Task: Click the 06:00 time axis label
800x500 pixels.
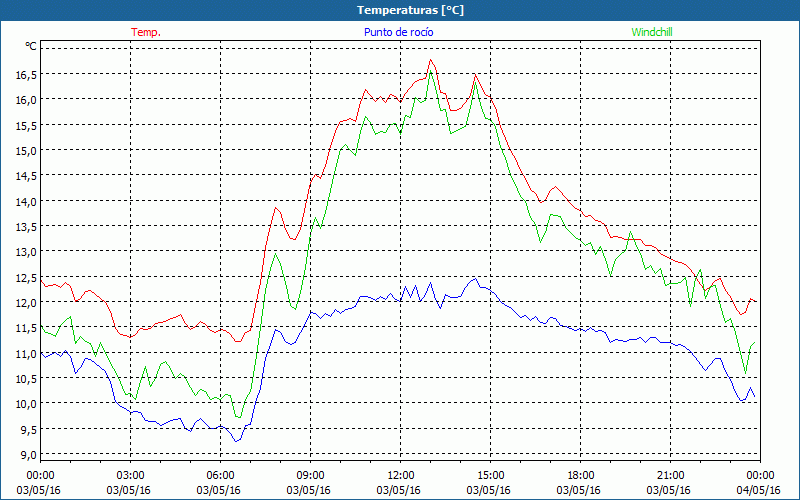Action: pos(219,476)
